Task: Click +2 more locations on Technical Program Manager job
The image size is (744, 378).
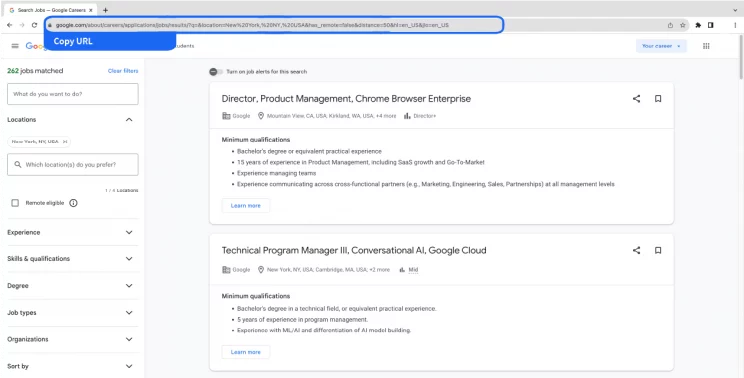Action: [379, 269]
